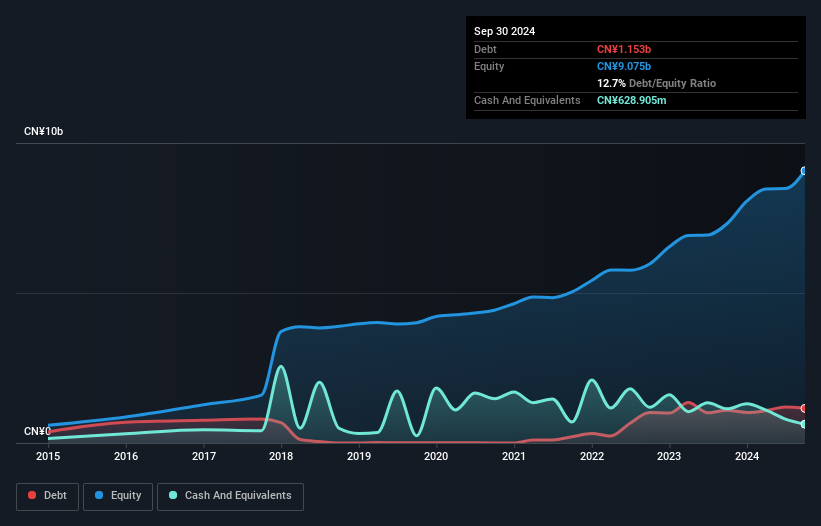Screen dimensions: 821x526
Task: Click the CN¥0 y-axis label
Action: click(37, 431)
